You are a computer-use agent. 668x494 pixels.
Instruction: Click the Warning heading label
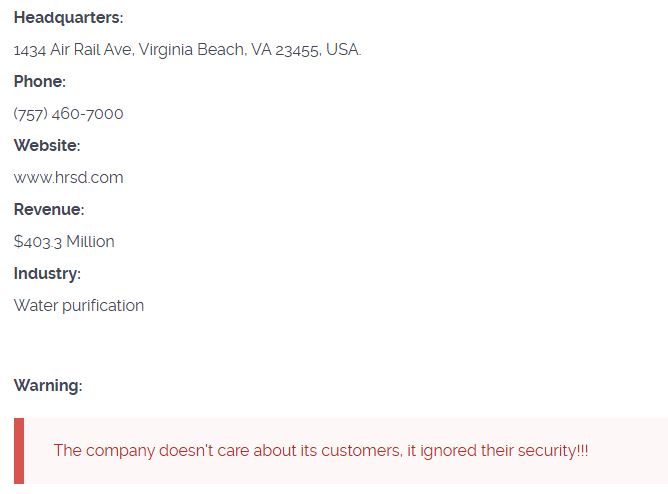pos(48,386)
